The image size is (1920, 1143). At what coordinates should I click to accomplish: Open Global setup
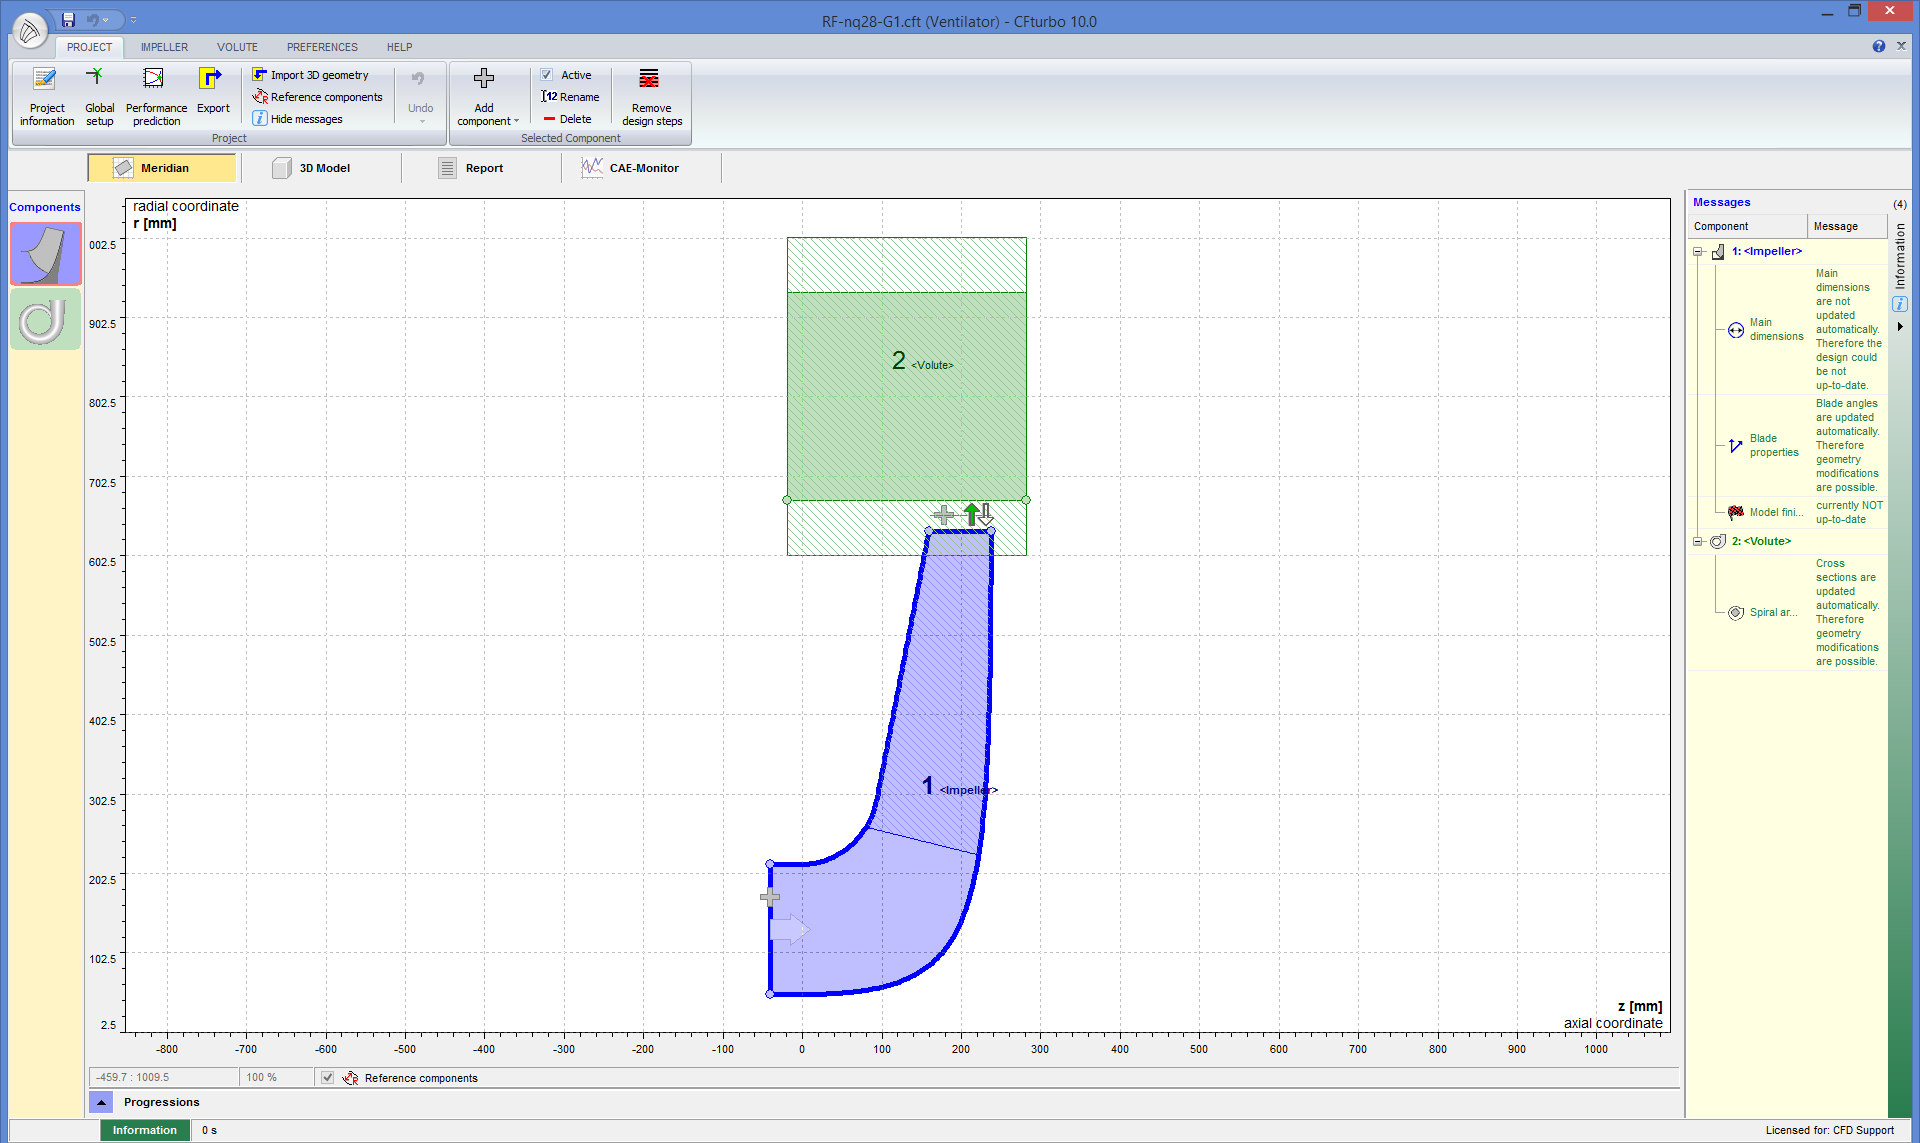pyautogui.click(x=99, y=96)
